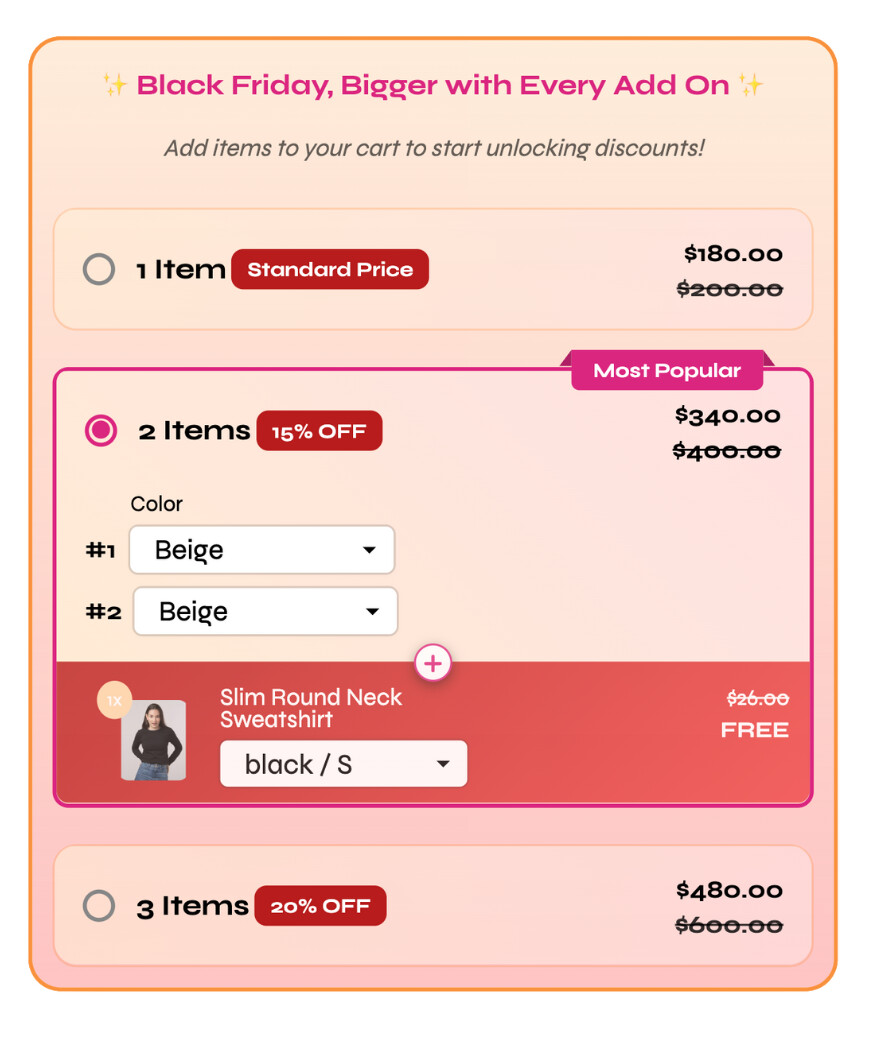
Task: Click the $340.00 price for 2 Items
Action: [x=727, y=415]
